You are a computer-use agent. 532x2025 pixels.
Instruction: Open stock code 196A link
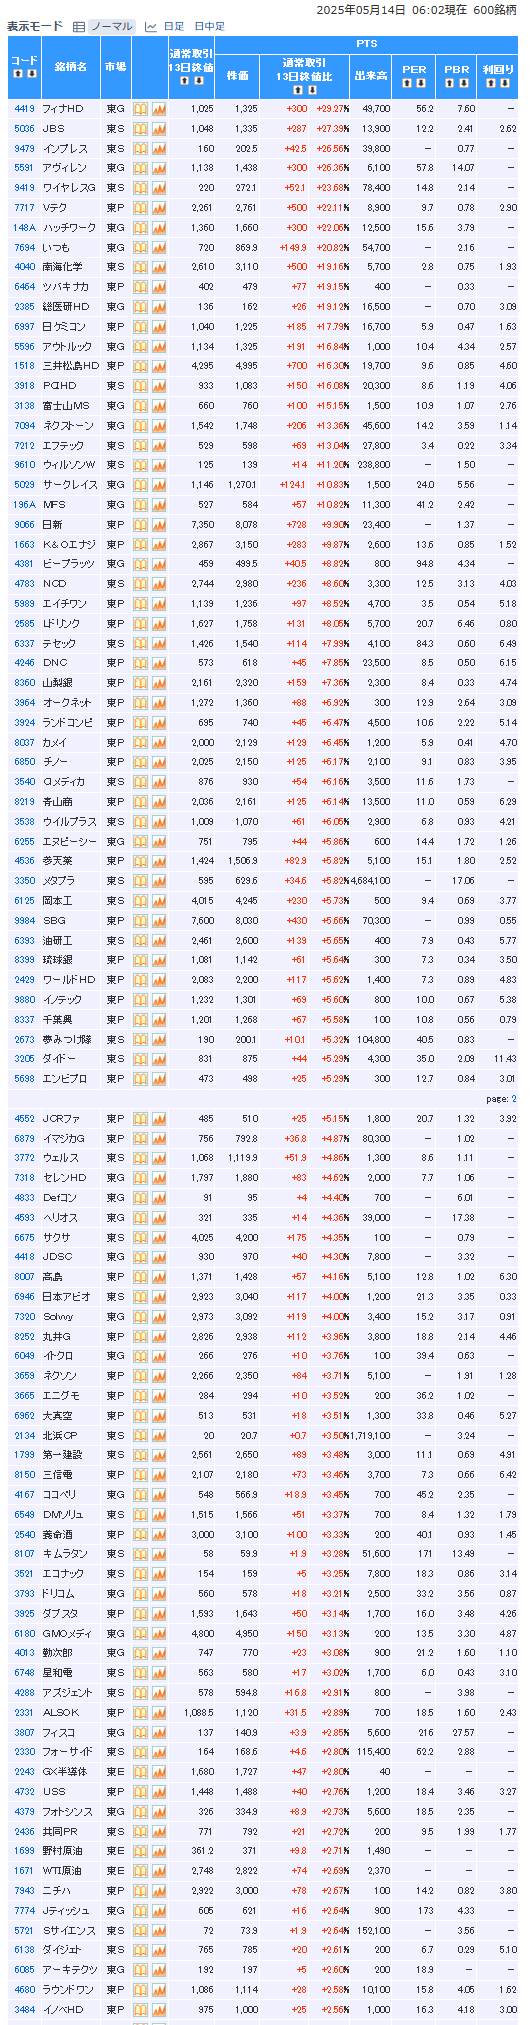pos(24,504)
